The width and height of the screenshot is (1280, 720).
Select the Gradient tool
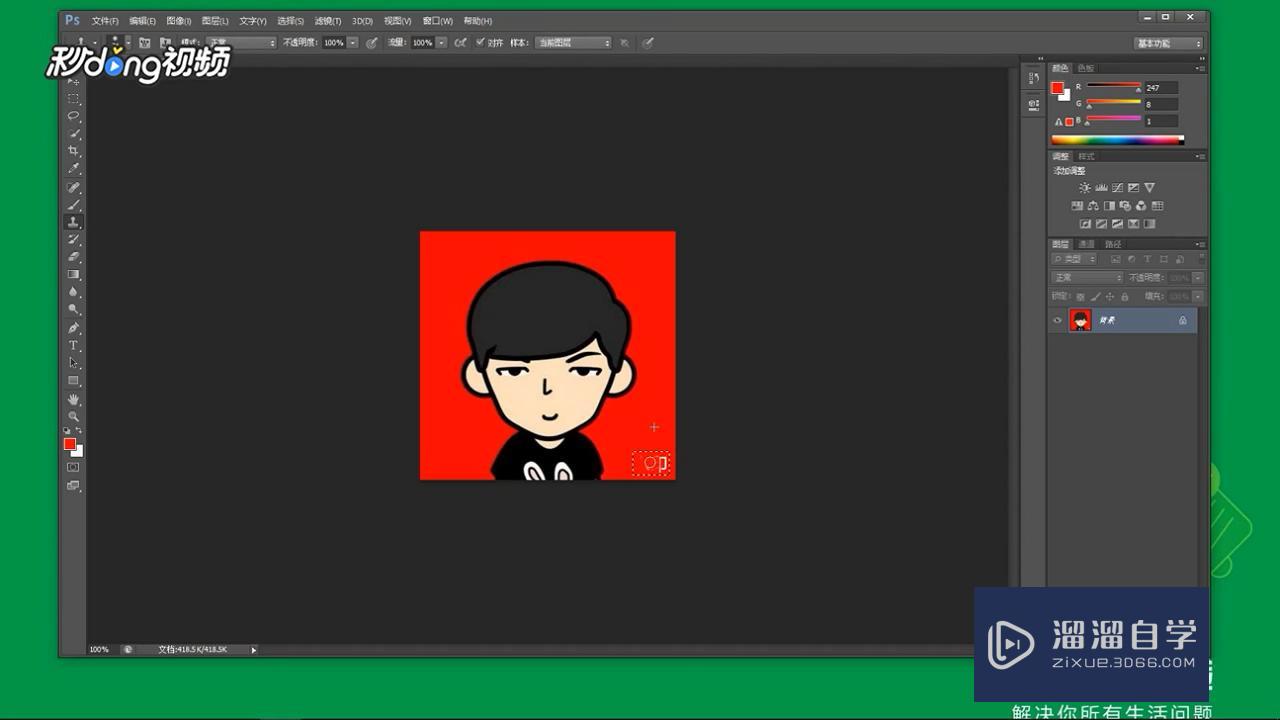[x=73, y=274]
